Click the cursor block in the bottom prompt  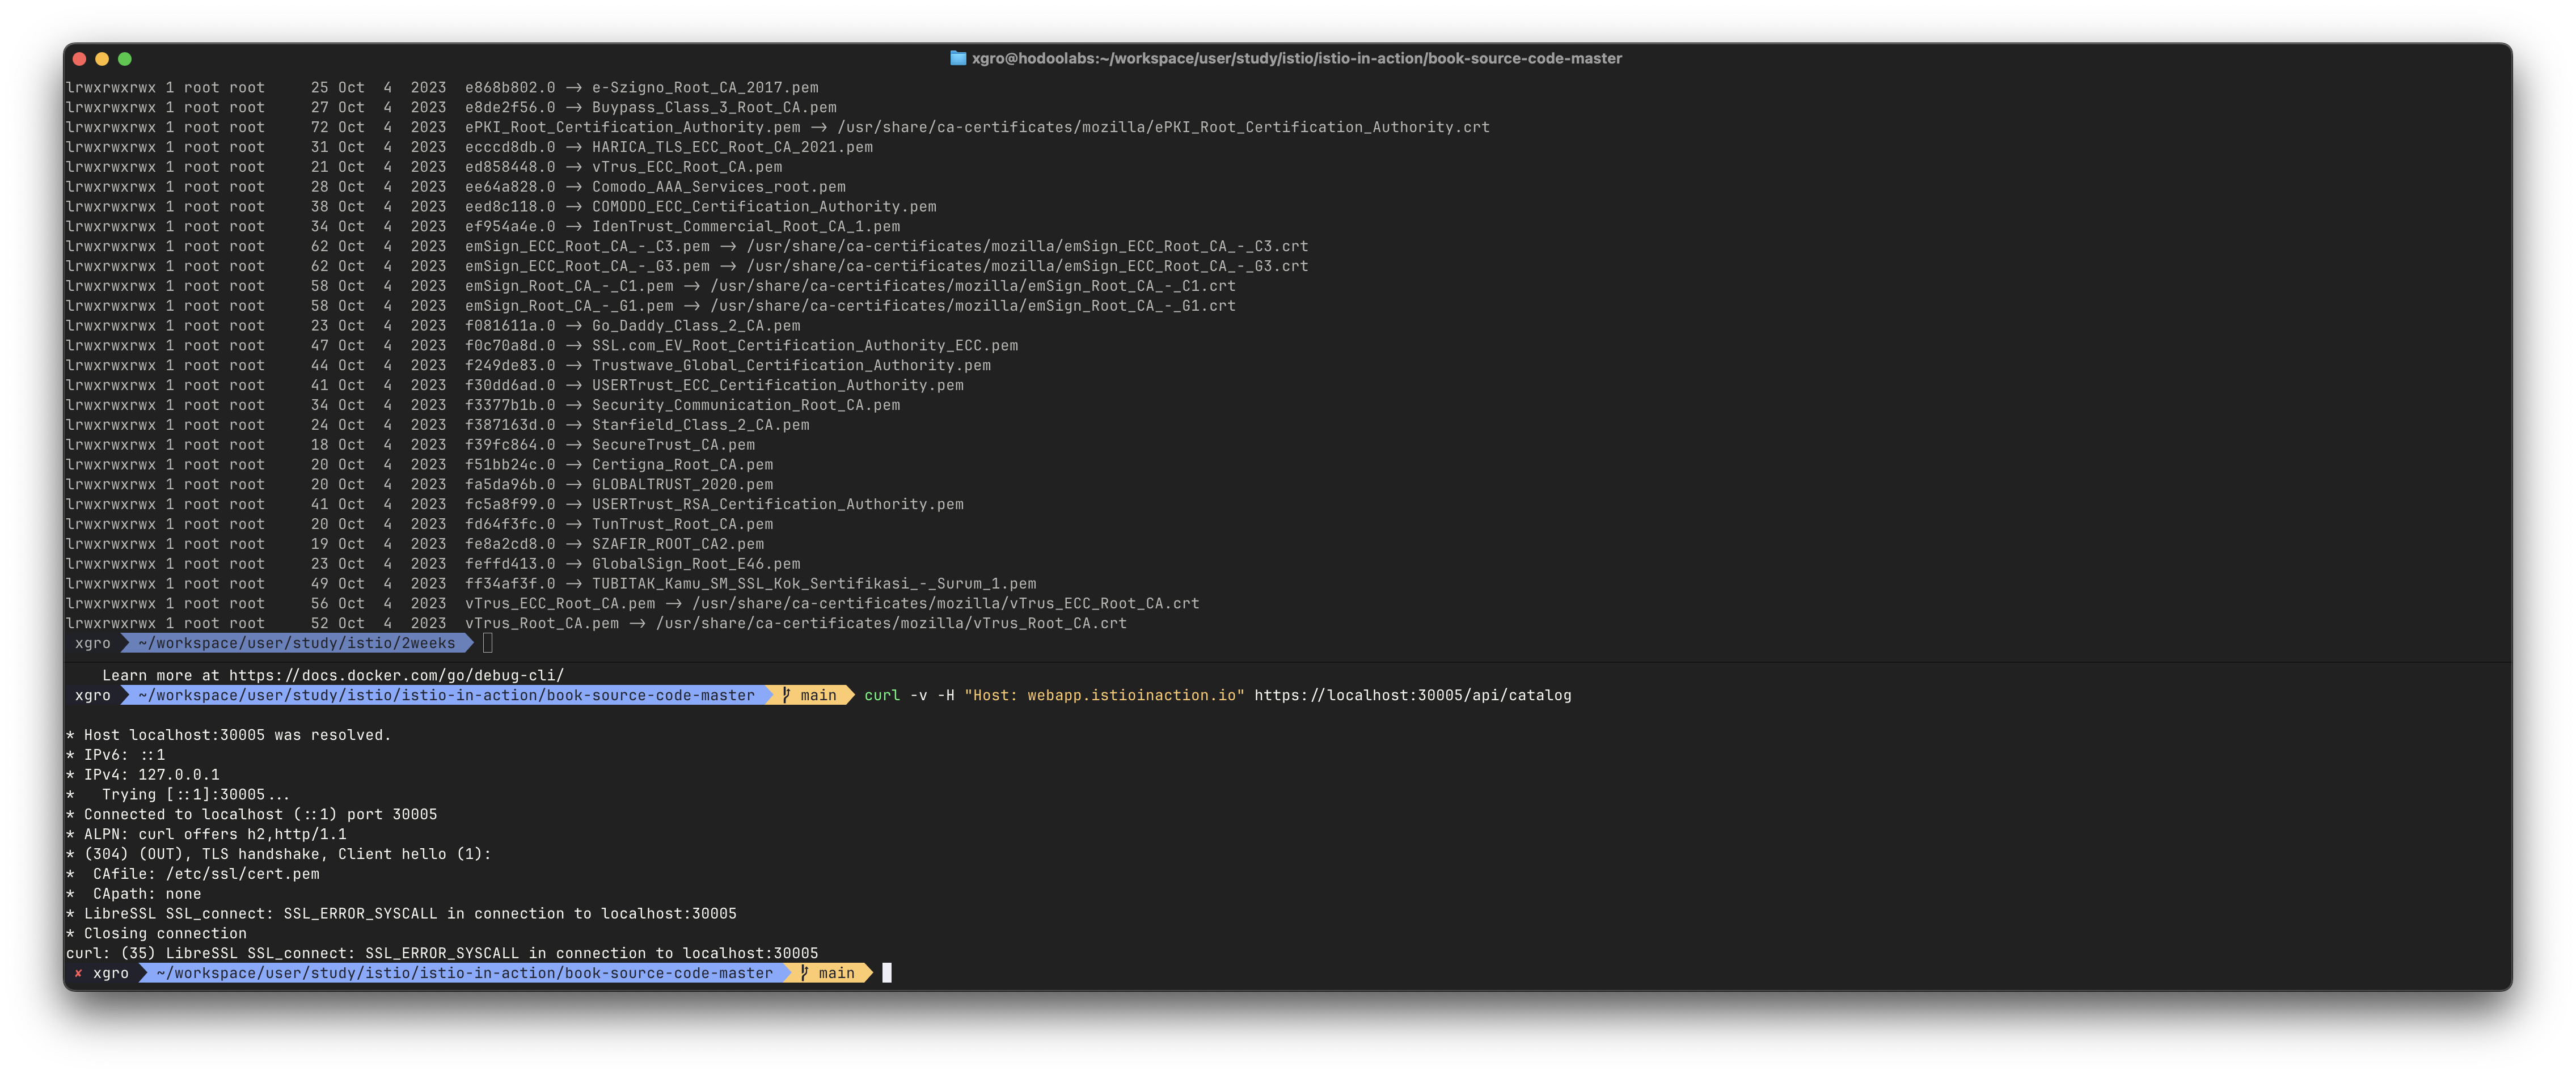click(886, 973)
